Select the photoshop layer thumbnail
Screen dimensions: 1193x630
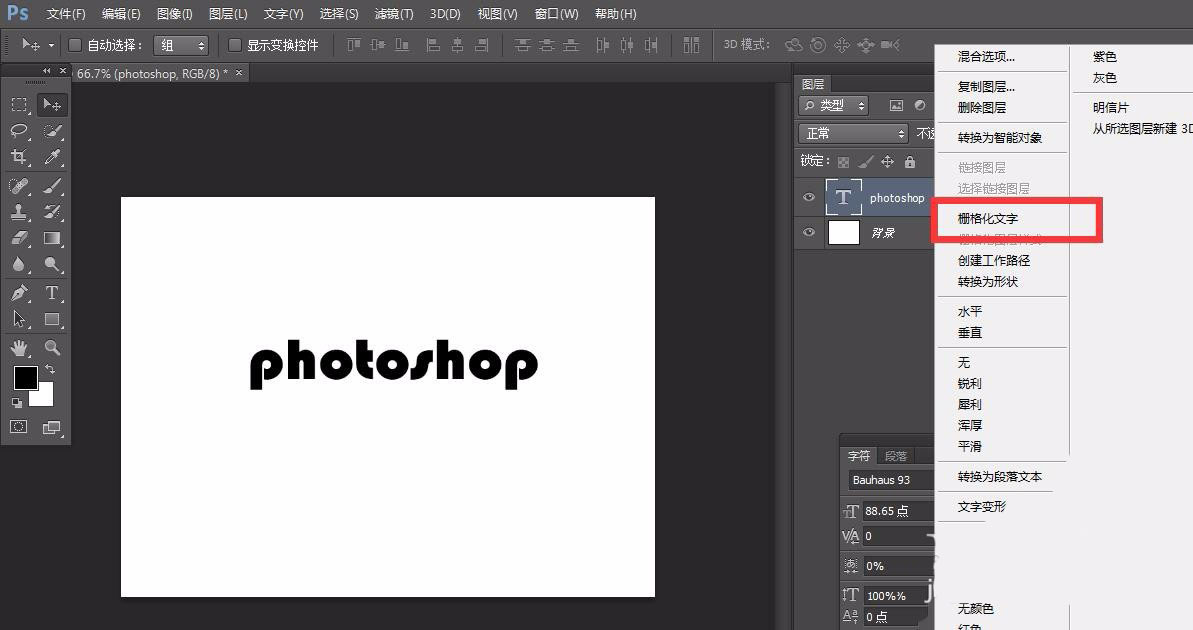tap(843, 197)
